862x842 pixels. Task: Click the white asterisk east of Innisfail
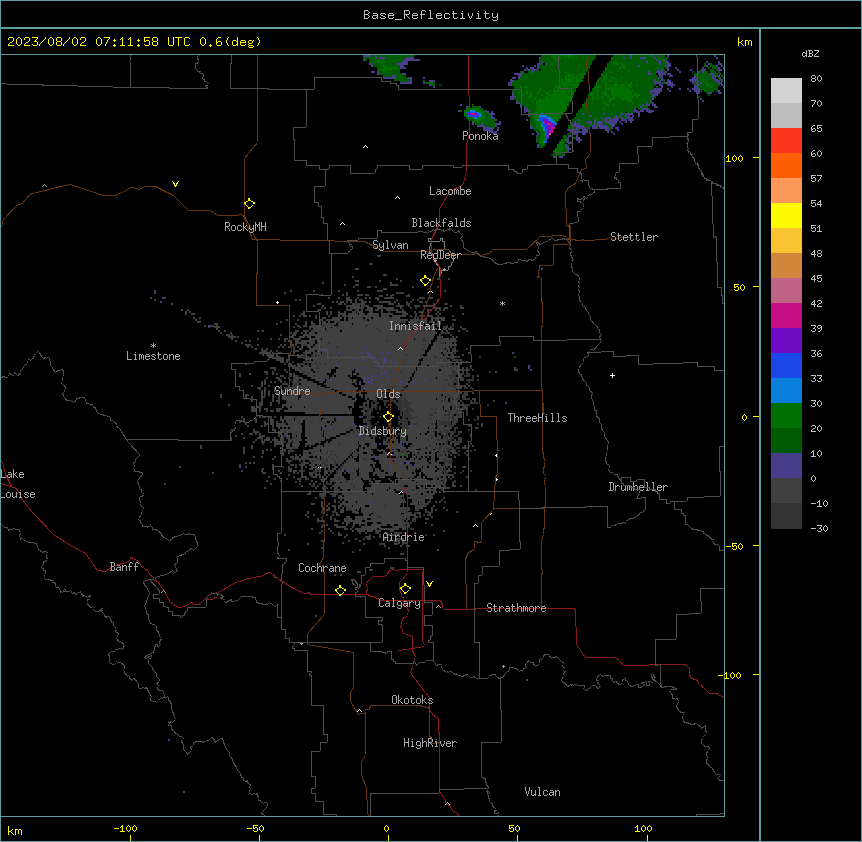tap(502, 304)
